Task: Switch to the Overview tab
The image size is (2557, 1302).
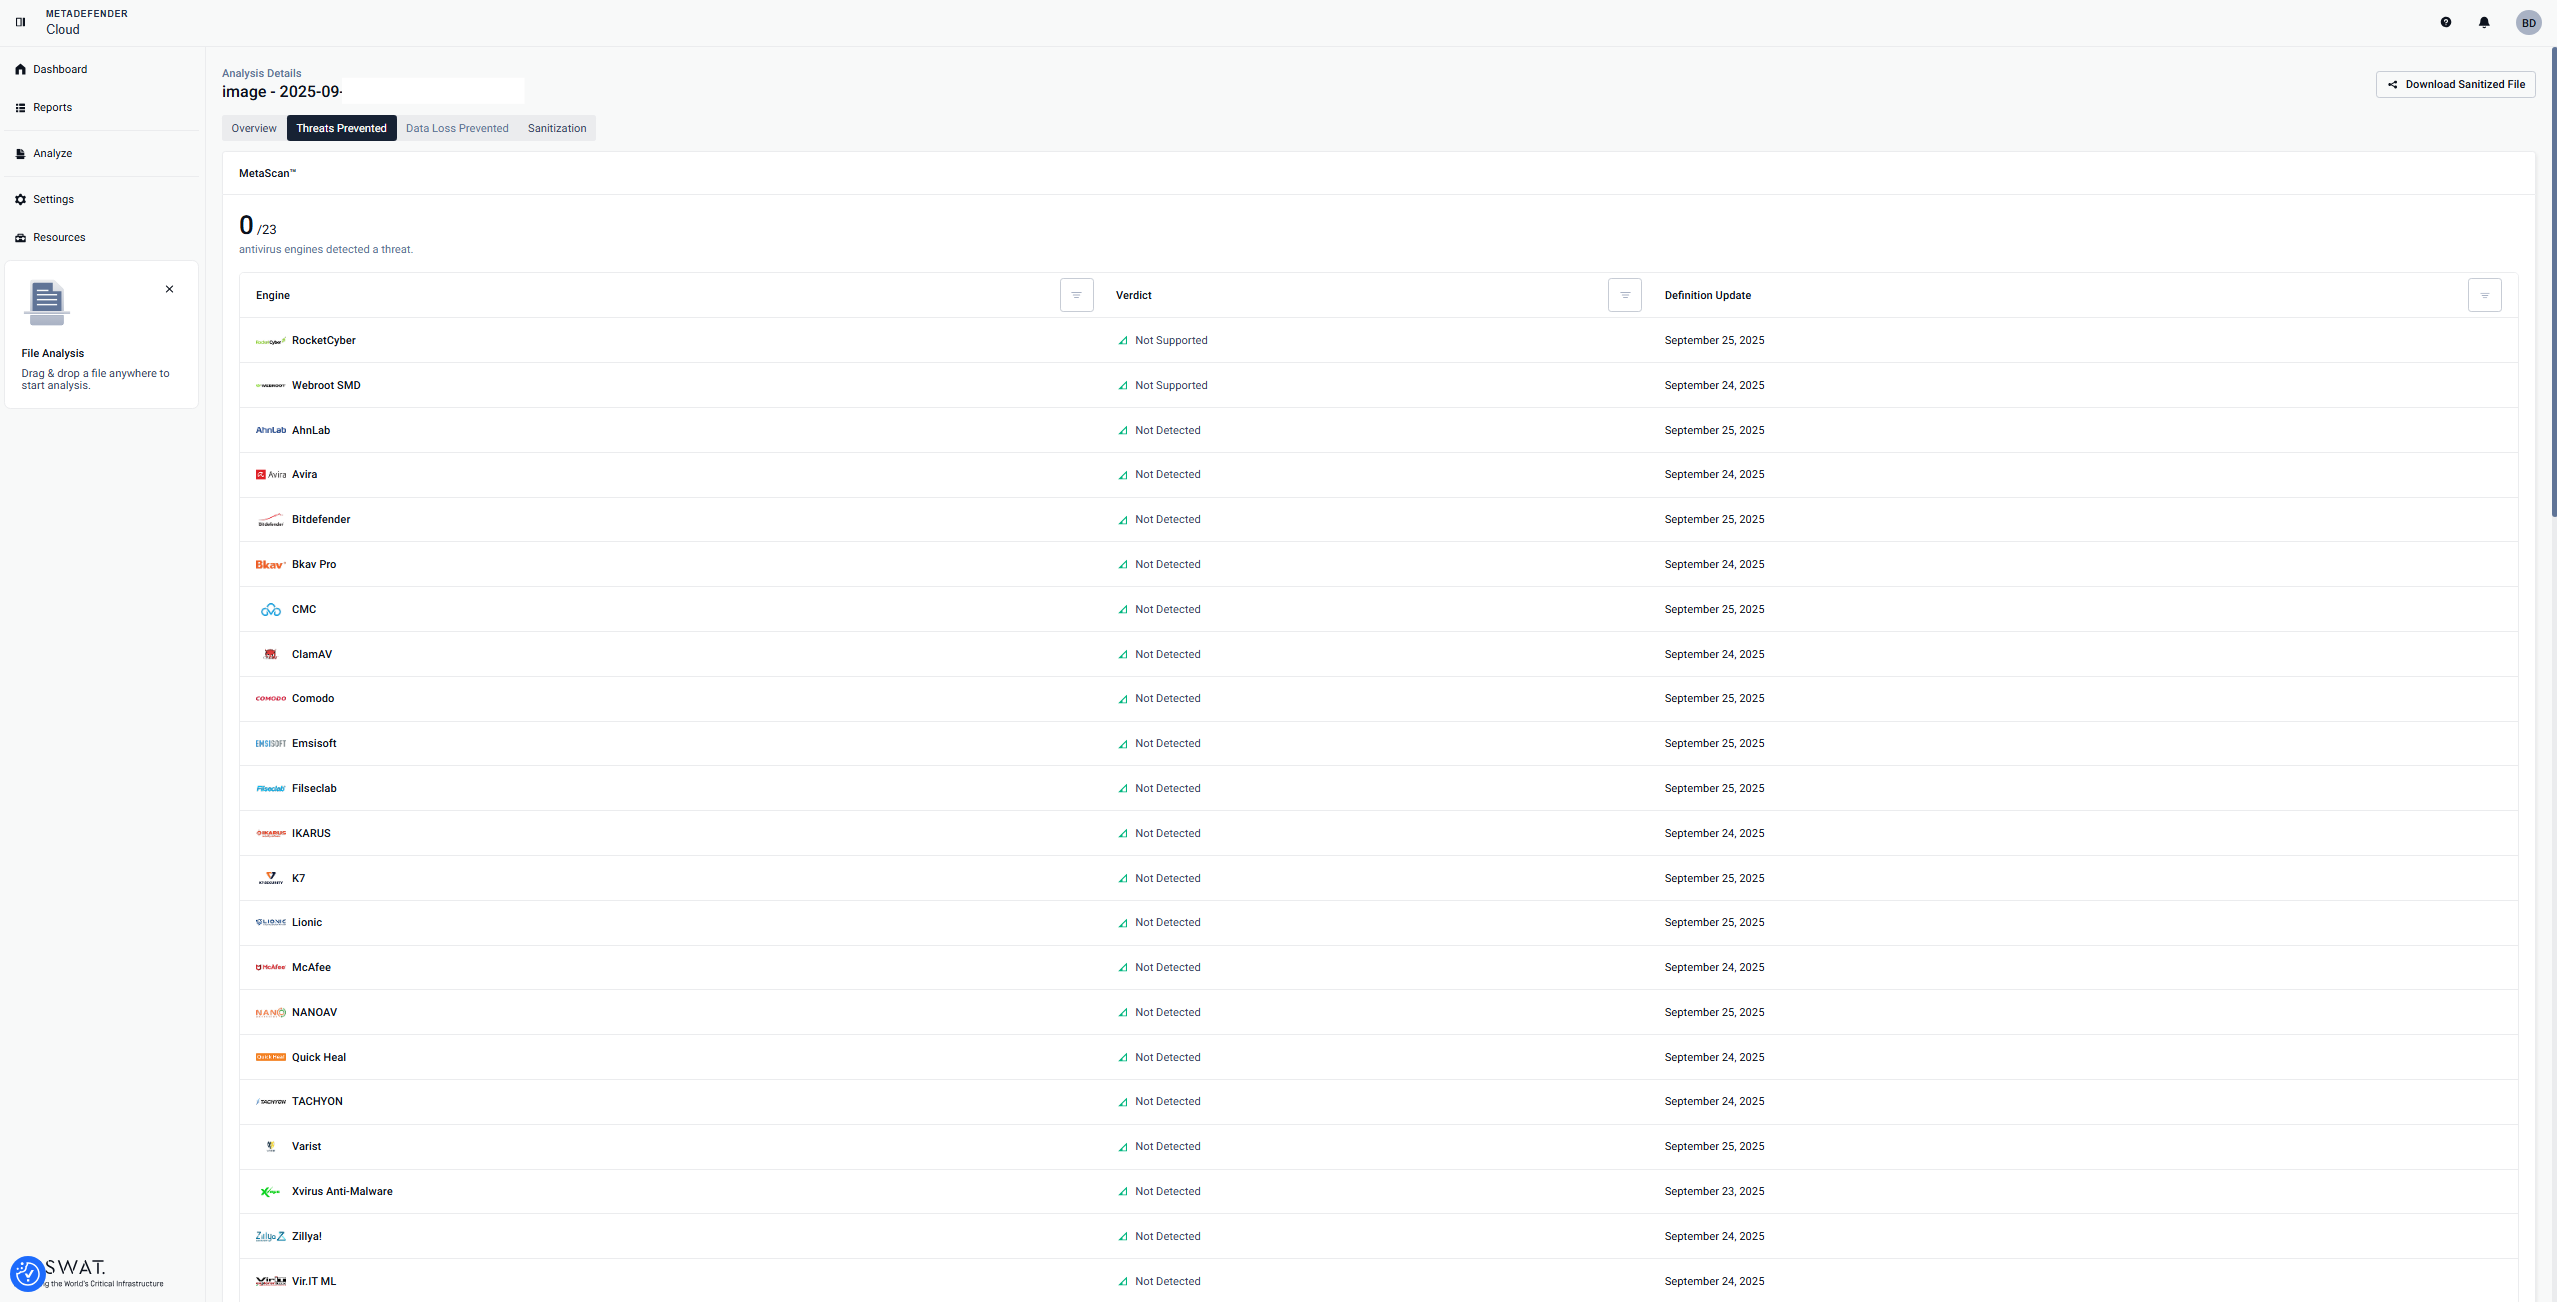Action: (254, 128)
